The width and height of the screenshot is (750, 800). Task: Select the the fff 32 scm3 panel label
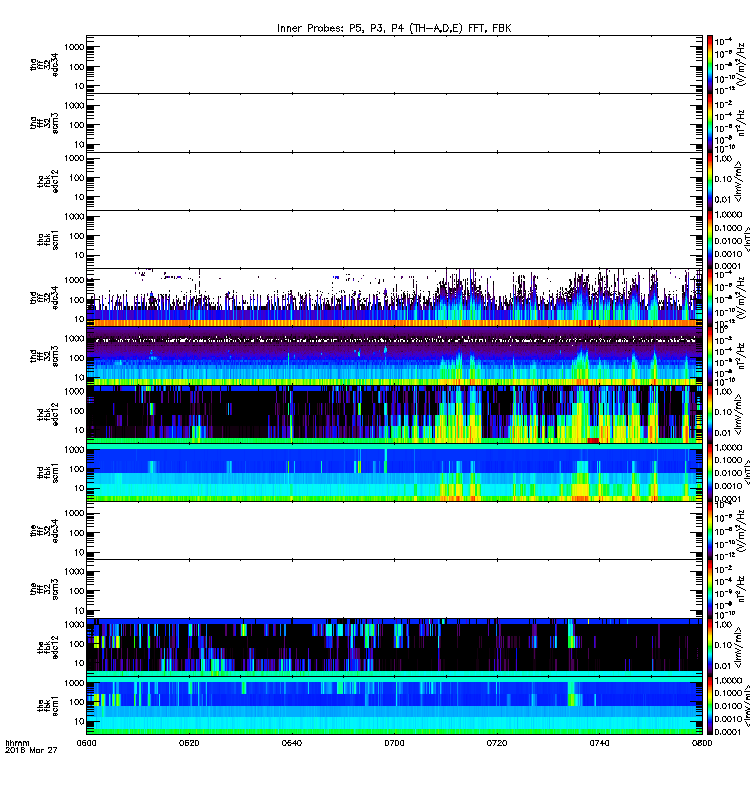coord(44,589)
